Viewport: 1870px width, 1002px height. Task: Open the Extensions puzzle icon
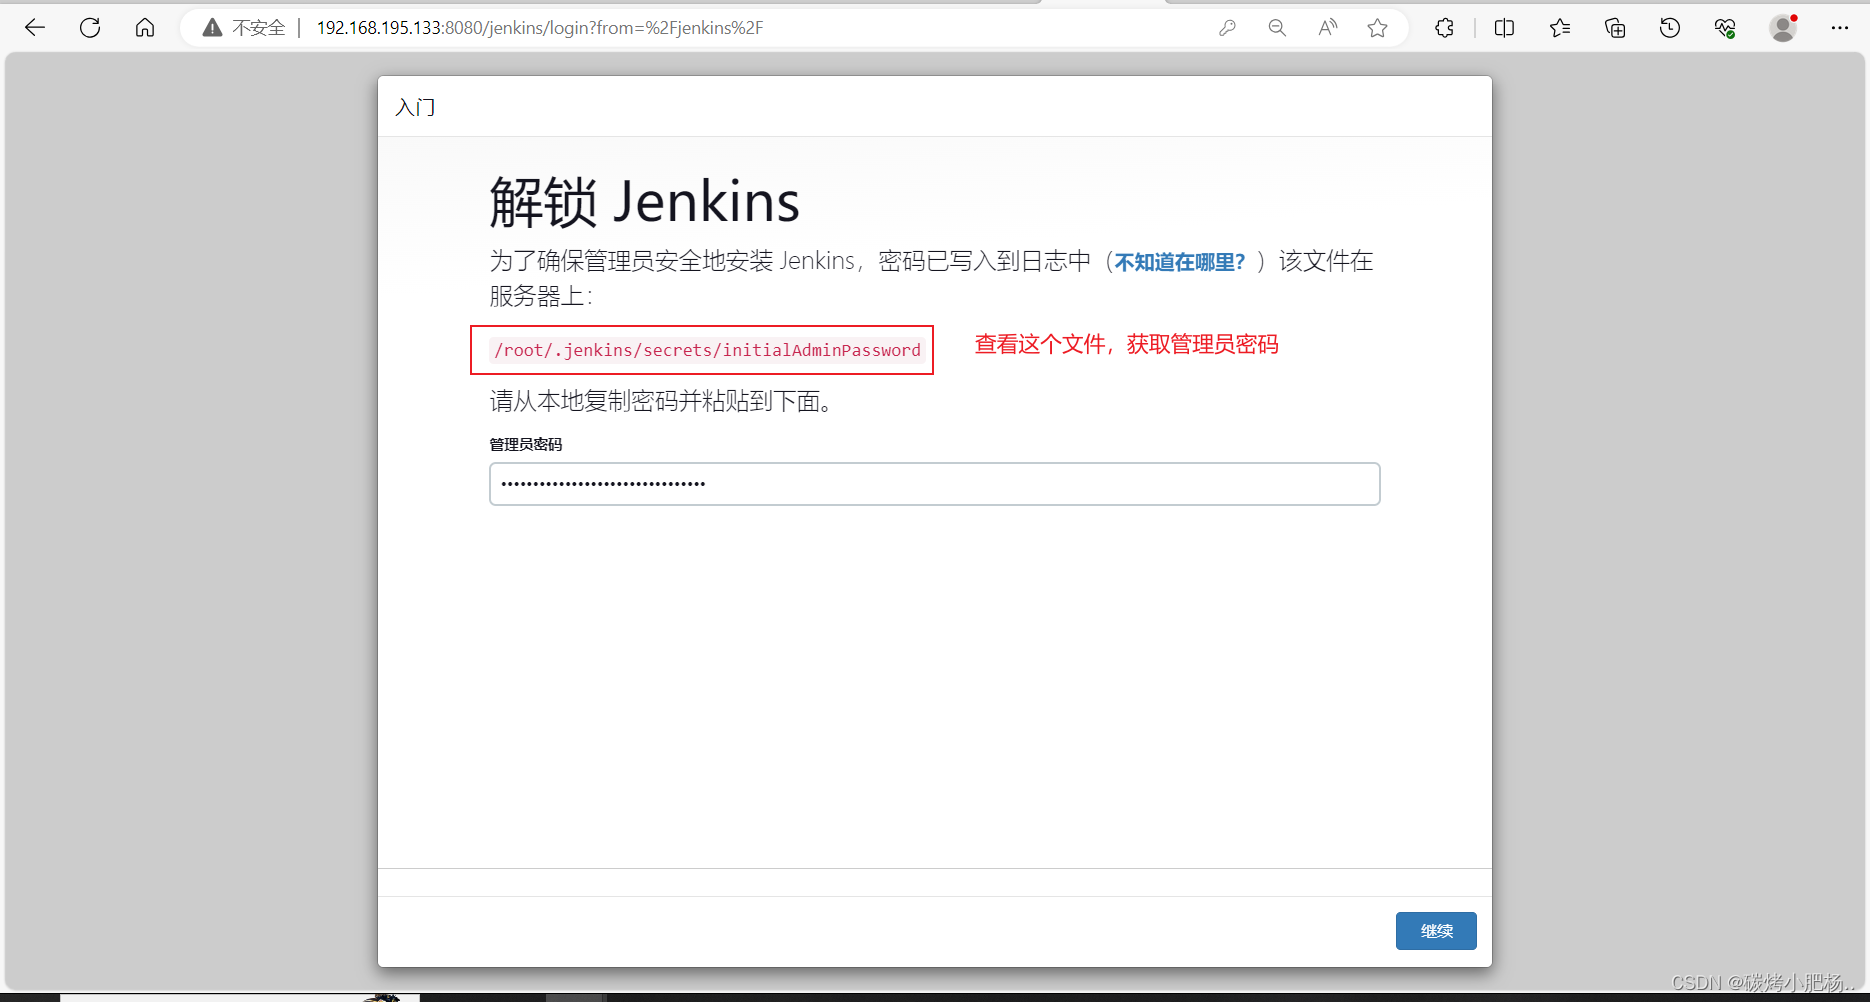pyautogui.click(x=1444, y=27)
